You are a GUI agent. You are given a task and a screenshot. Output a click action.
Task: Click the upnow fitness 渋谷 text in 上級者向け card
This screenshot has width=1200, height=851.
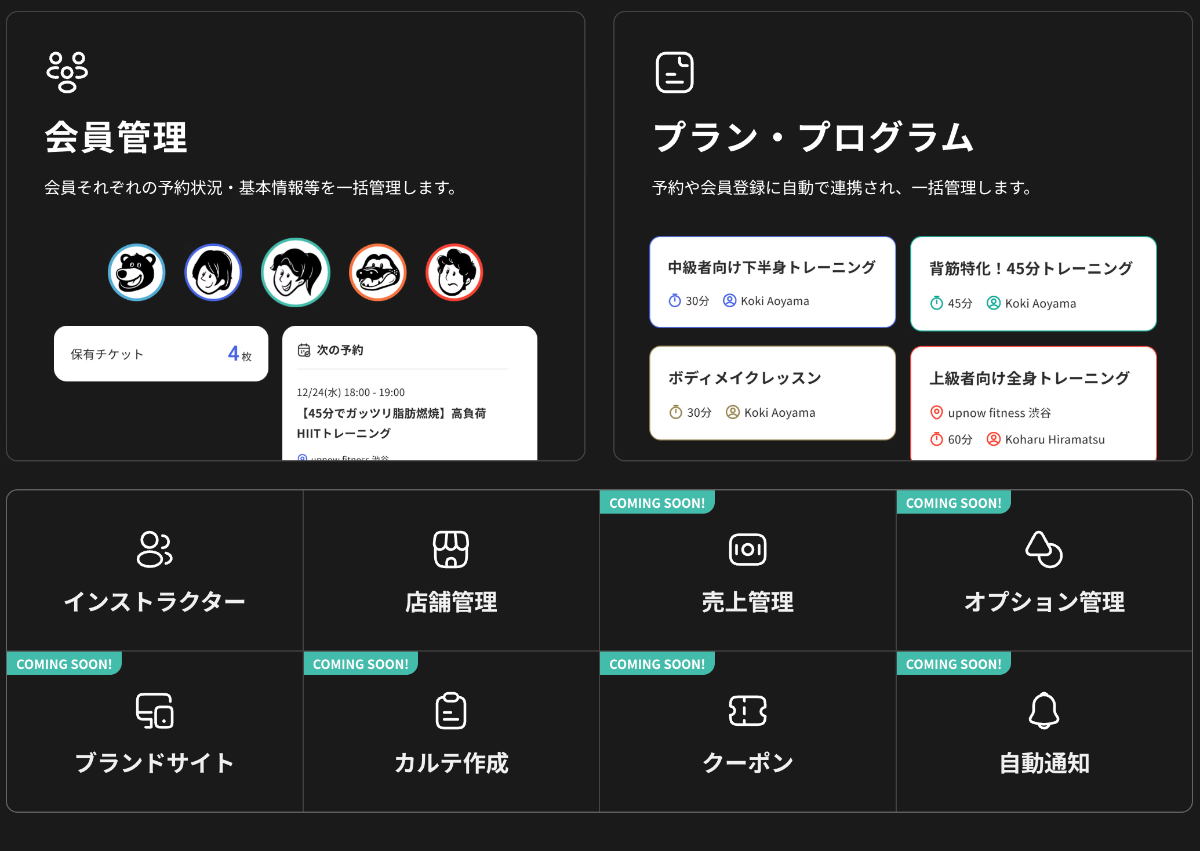click(999, 412)
